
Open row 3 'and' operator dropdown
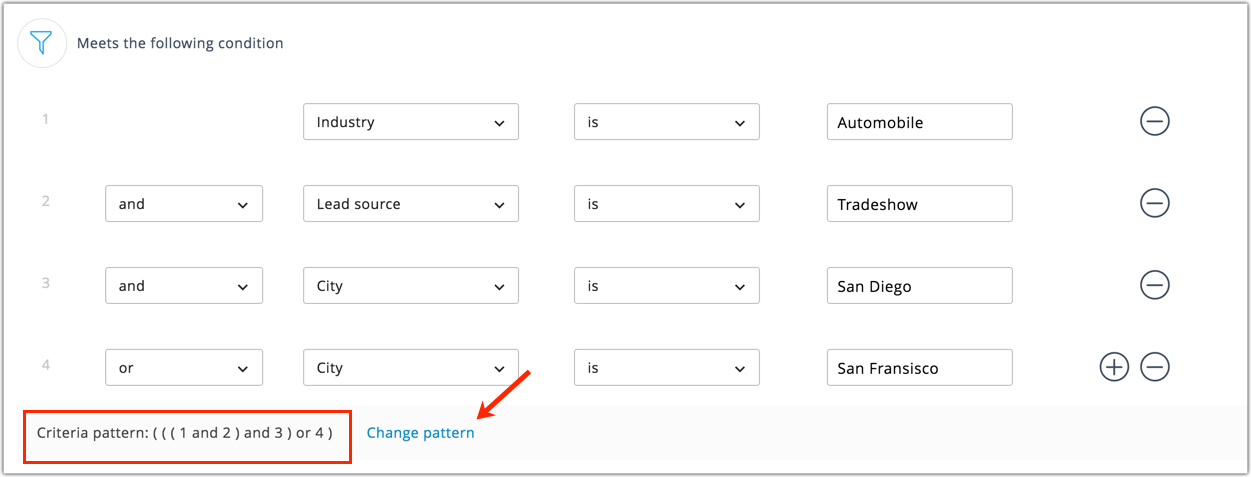click(183, 286)
